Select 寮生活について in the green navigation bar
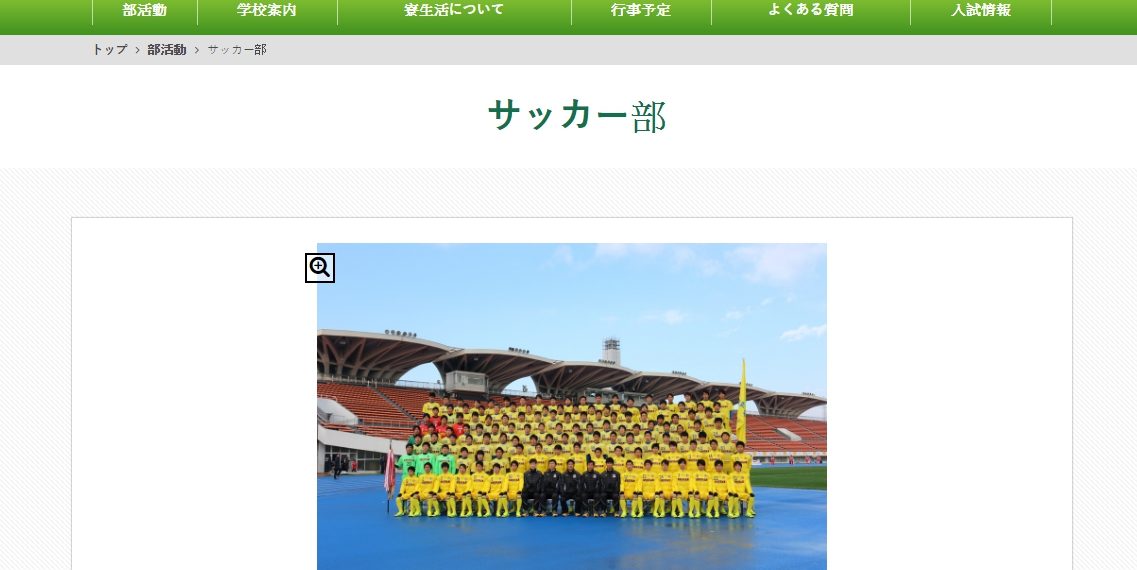 [x=454, y=10]
